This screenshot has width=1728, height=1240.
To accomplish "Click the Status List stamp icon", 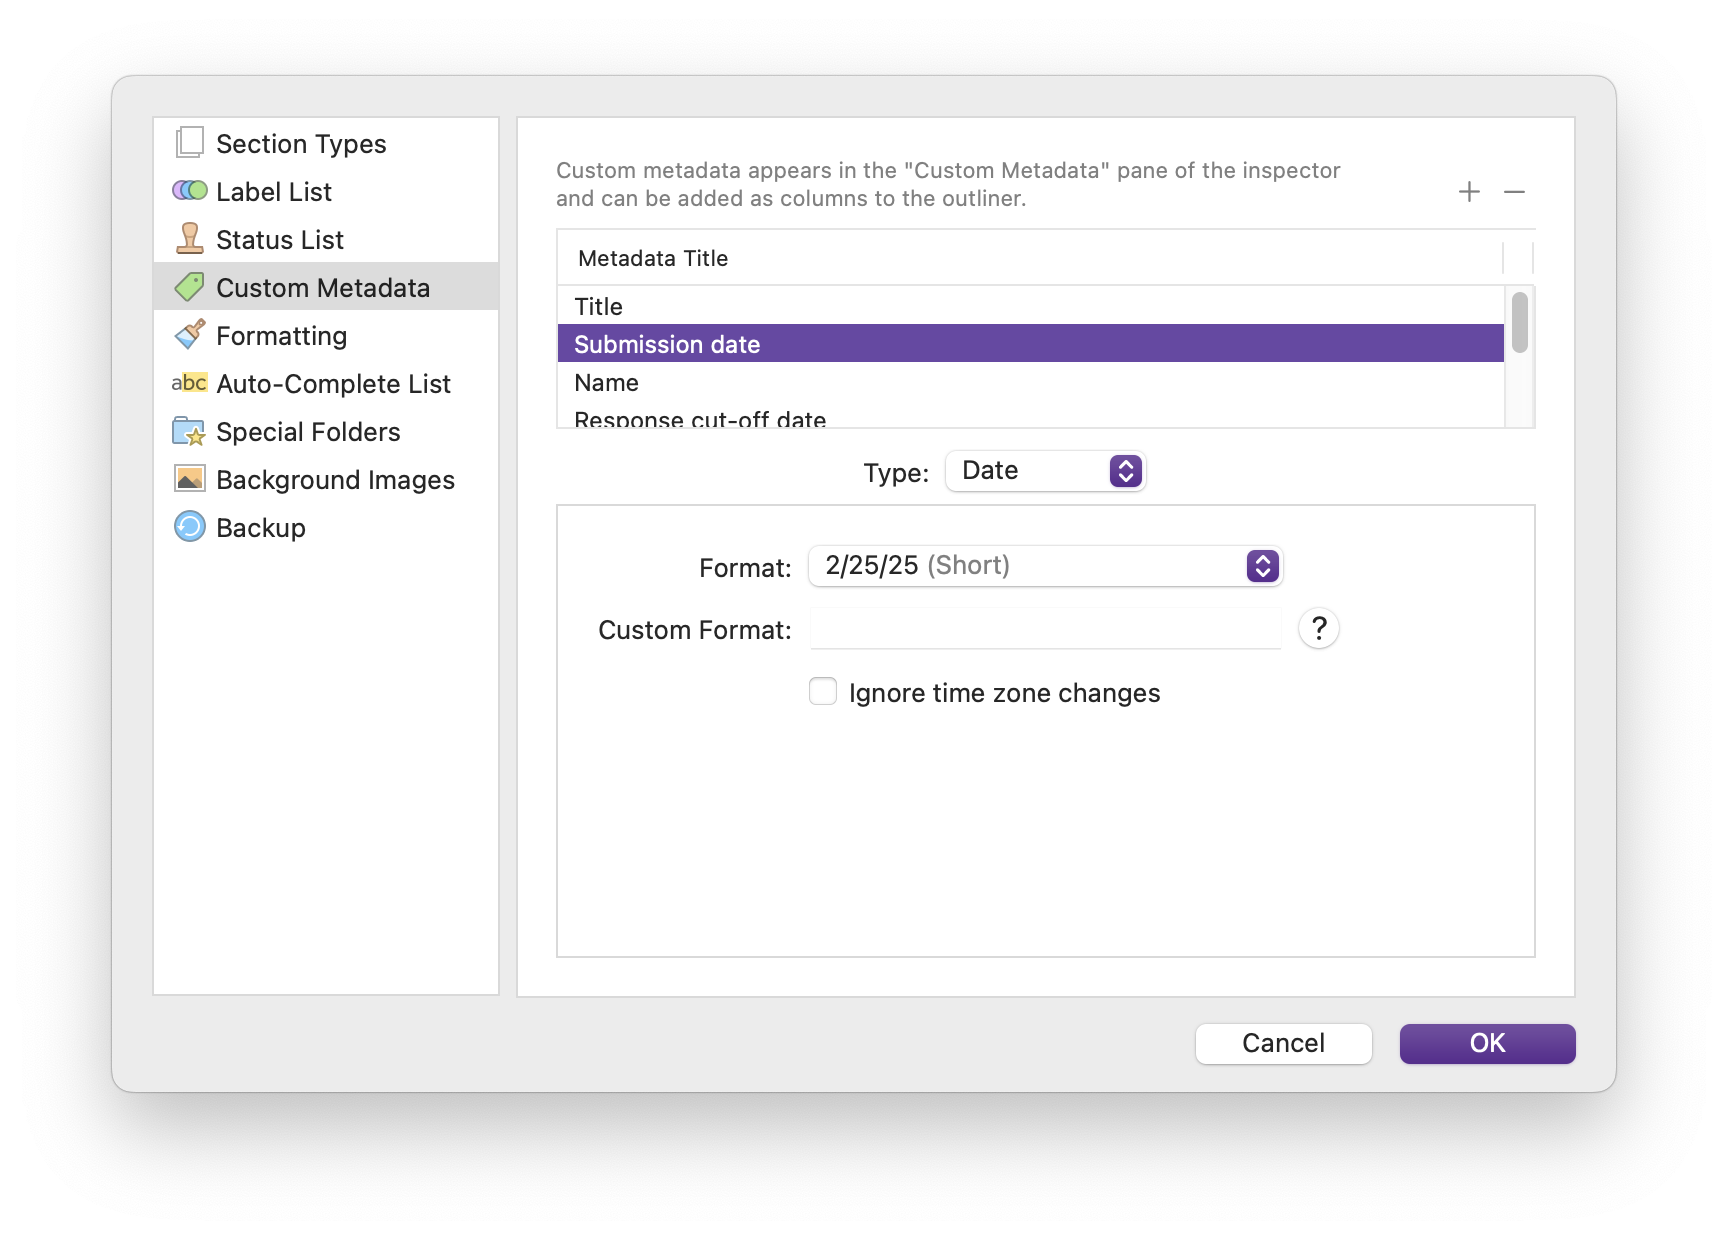I will coord(189,239).
